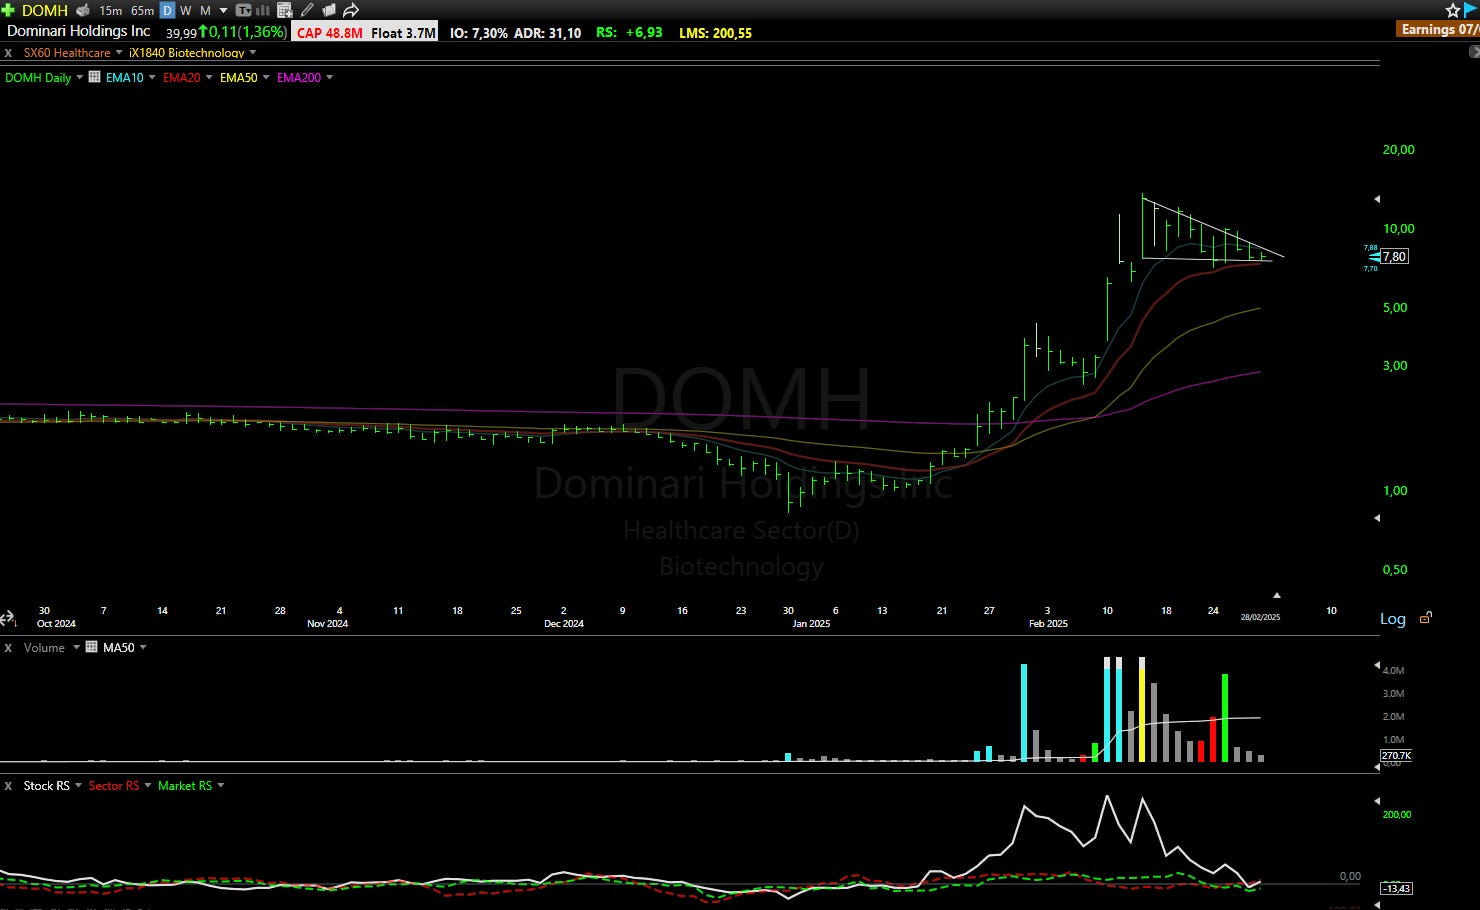Open the MA50 dropdown arrow
Viewport: 1480px width, 910px height.
[143, 647]
